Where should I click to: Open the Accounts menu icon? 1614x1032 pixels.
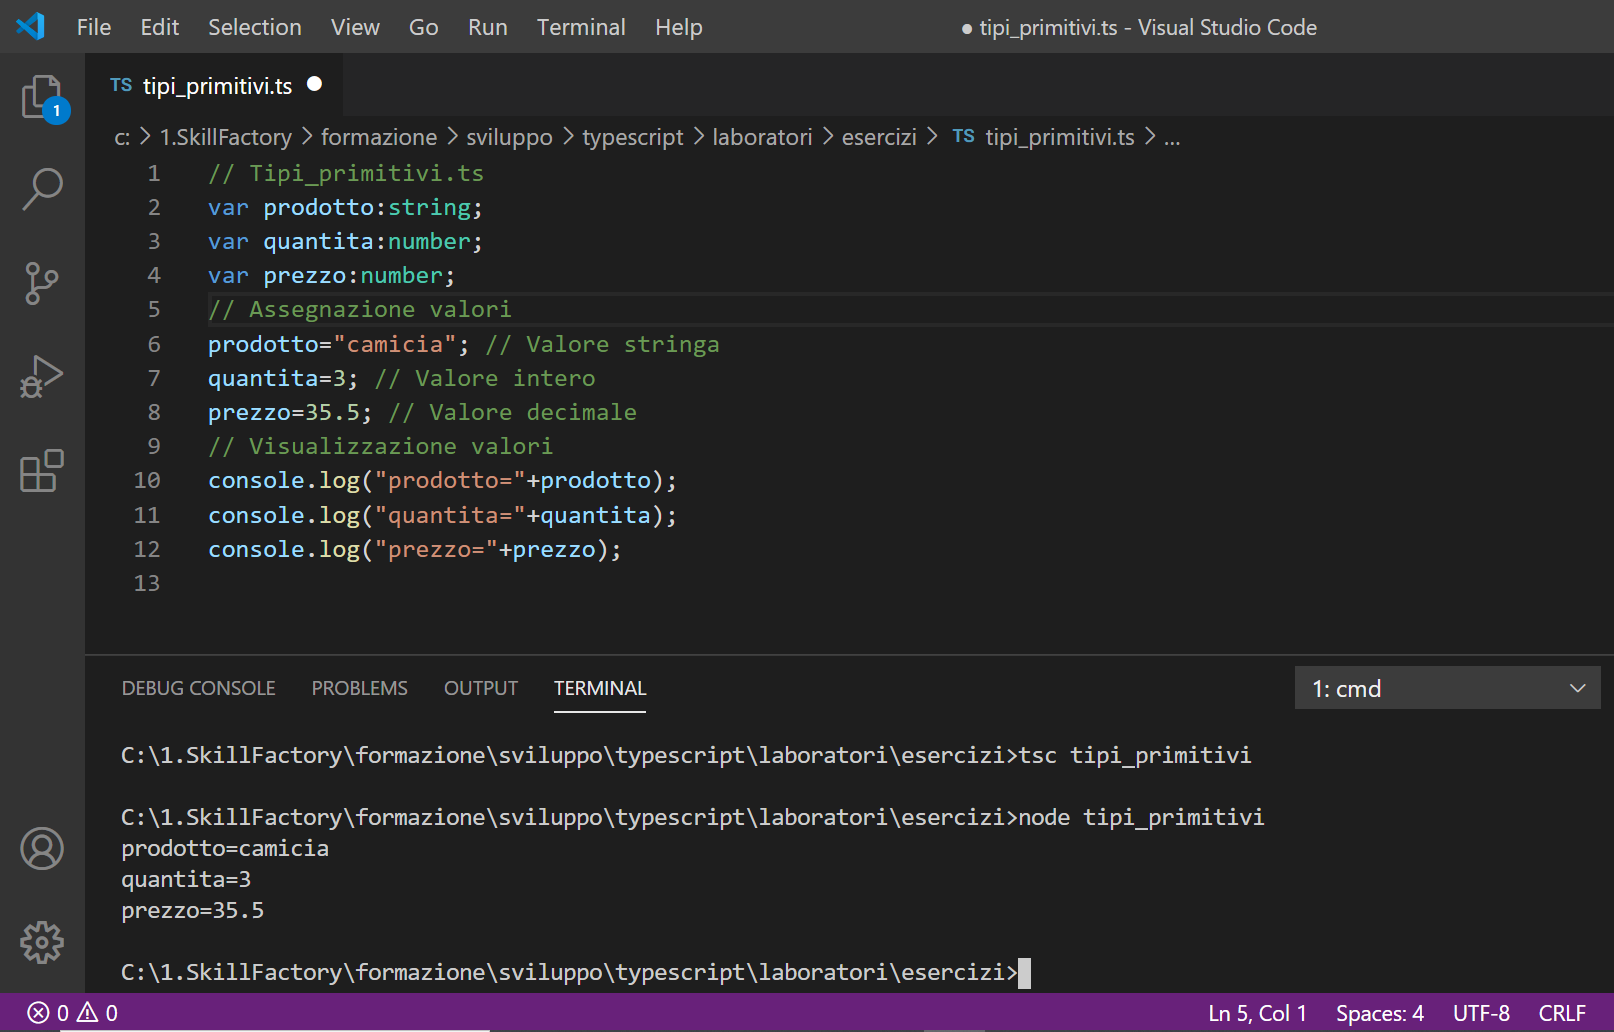coord(42,849)
